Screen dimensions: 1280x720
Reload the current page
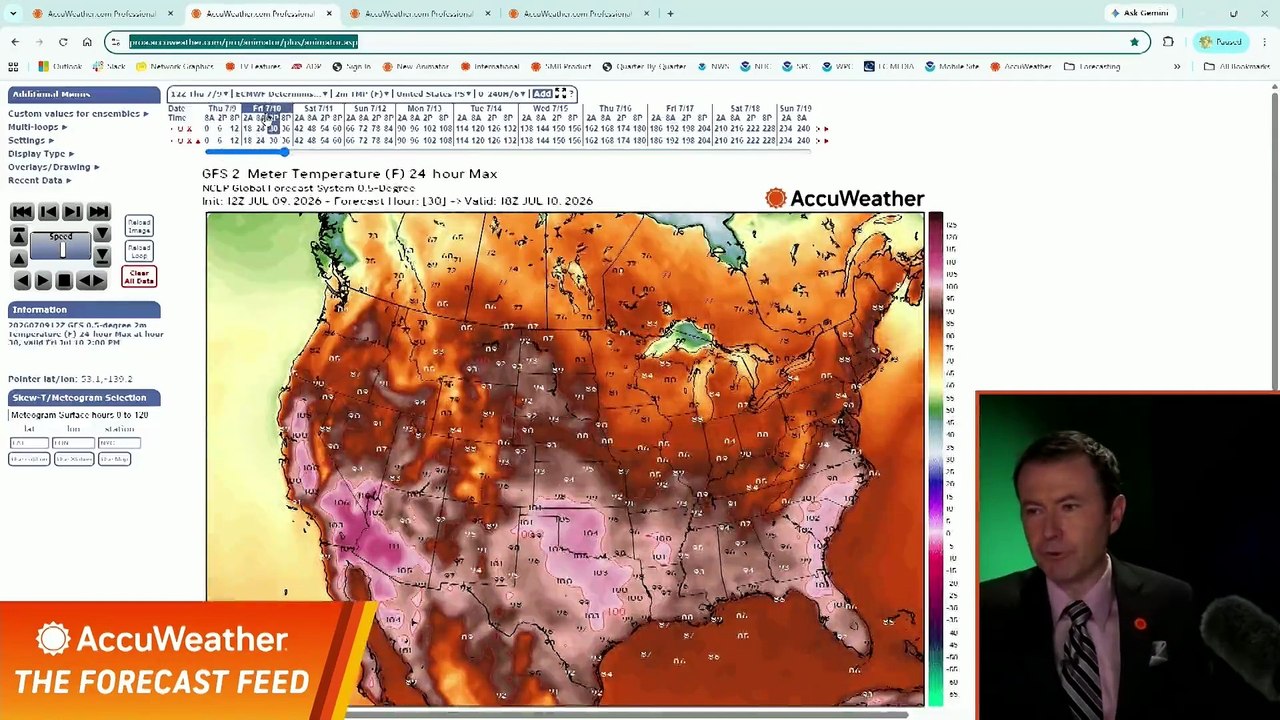(63, 42)
